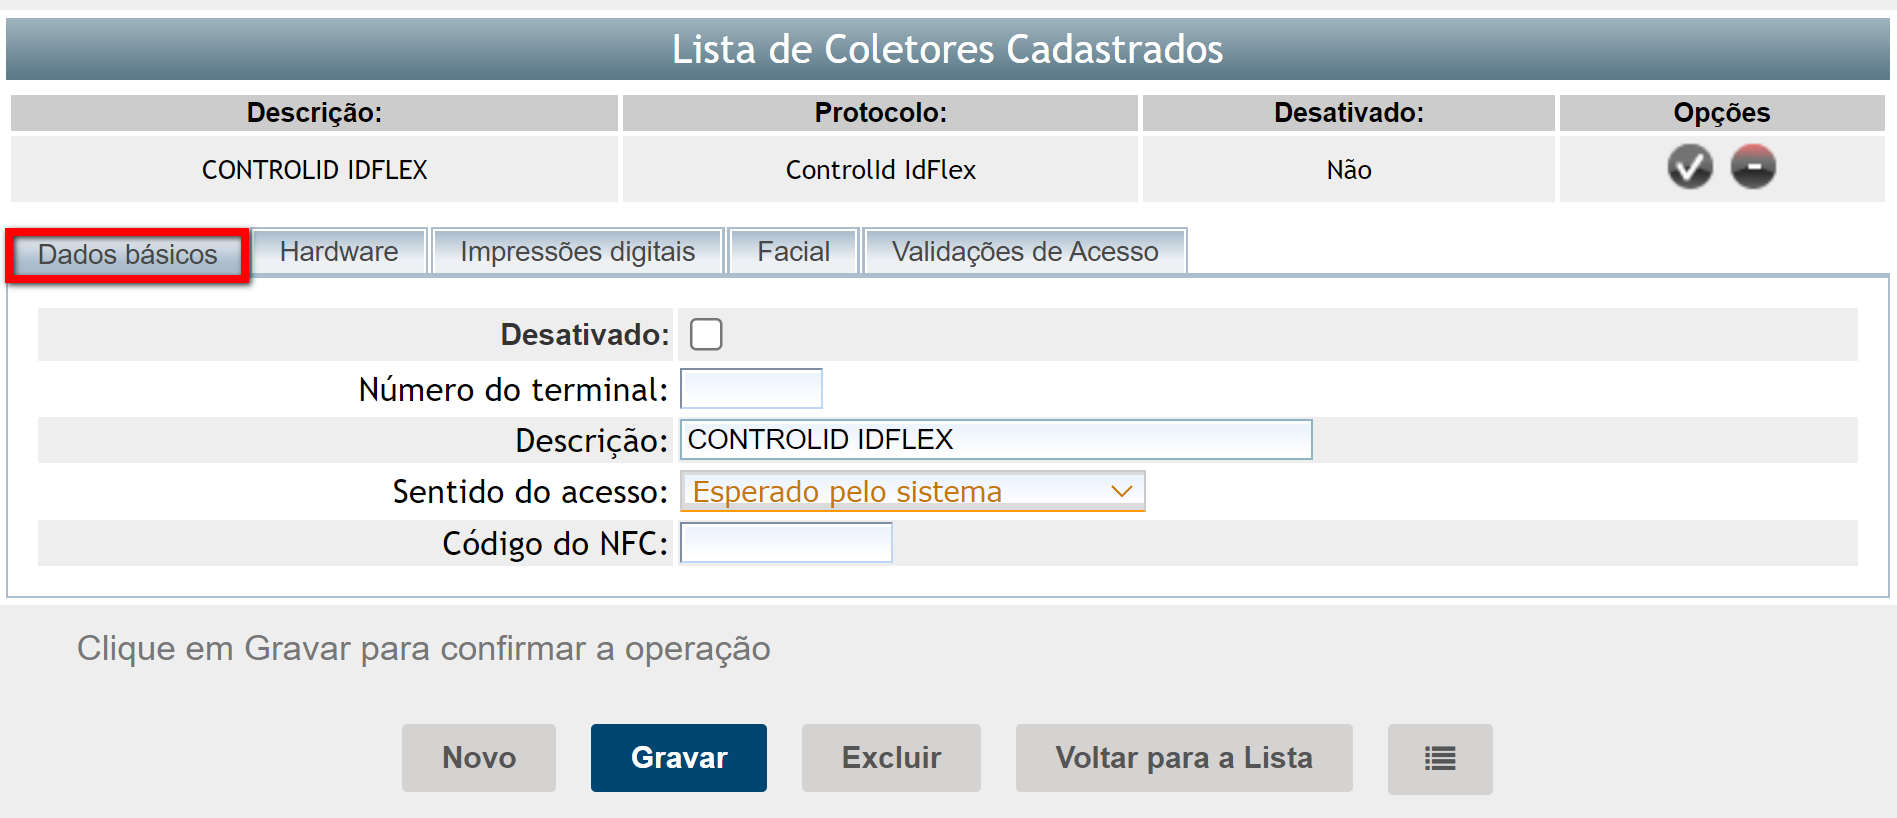Focus the Código do NFC field
Viewport: 1897px width, 818px height.
[x=786, y=543]
